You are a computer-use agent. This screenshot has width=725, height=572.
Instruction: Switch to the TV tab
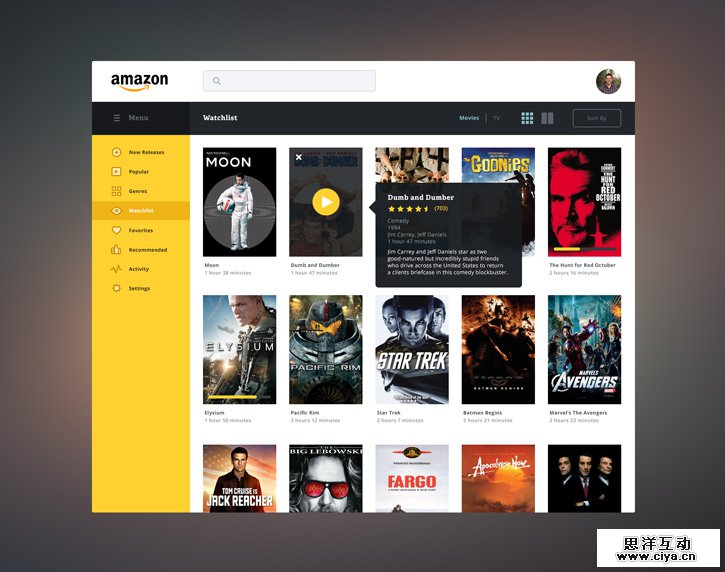(496, 118)
